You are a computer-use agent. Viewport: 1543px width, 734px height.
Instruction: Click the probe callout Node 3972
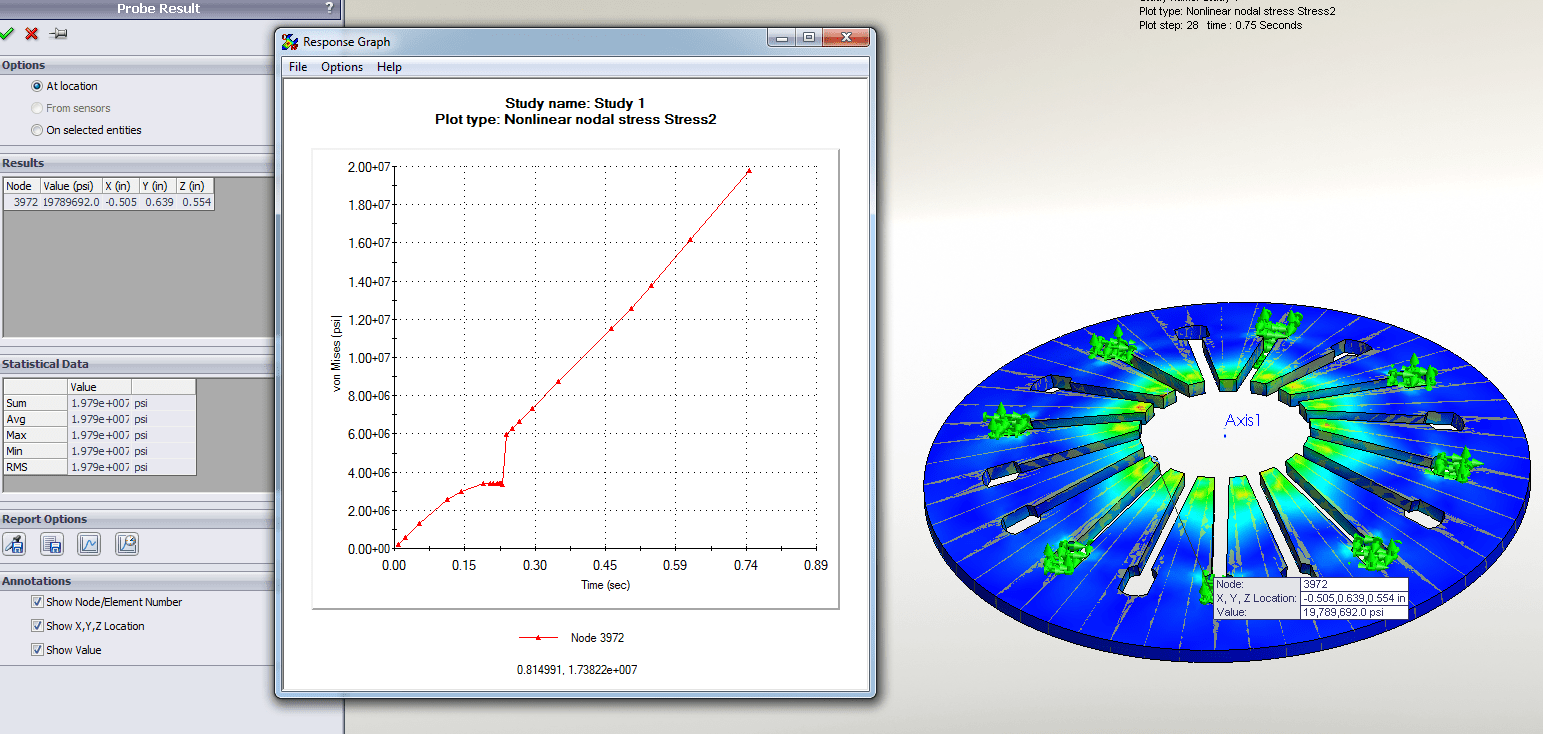1311,584
